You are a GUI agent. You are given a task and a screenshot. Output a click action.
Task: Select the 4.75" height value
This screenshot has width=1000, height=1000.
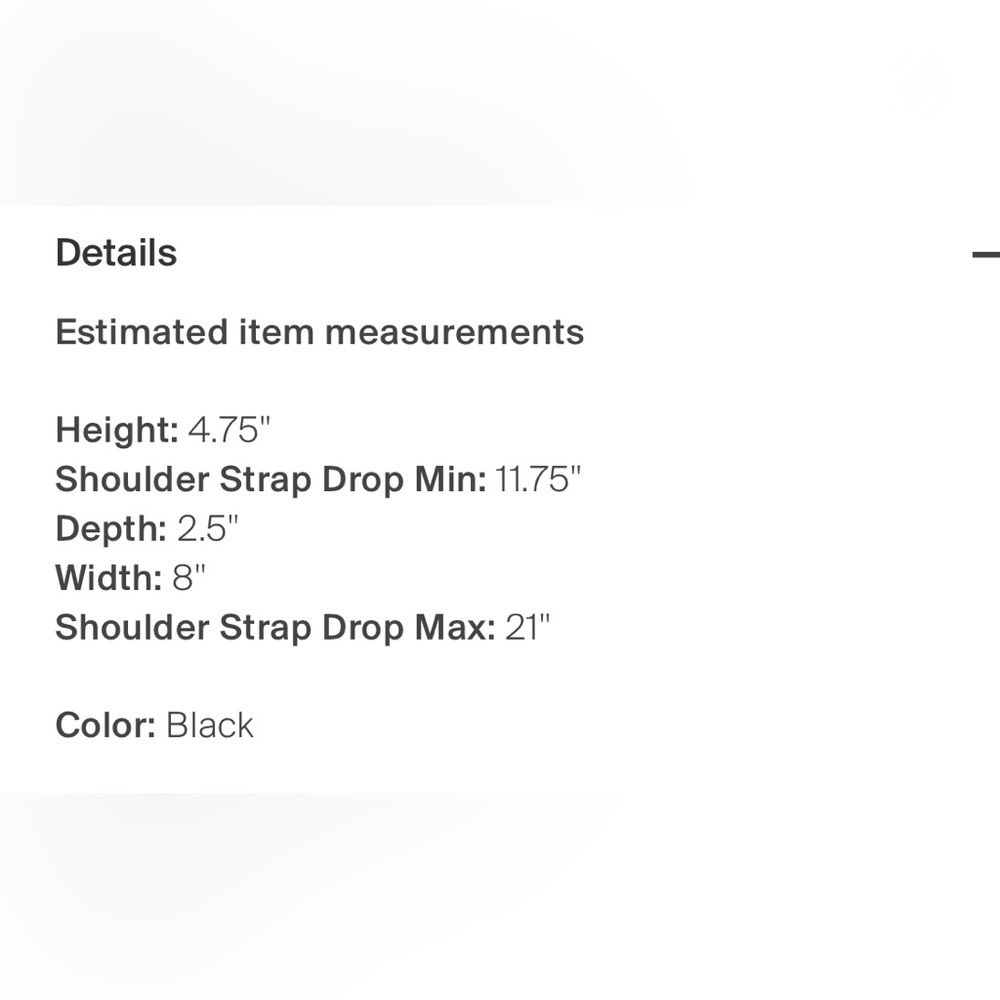click(230, 429)
